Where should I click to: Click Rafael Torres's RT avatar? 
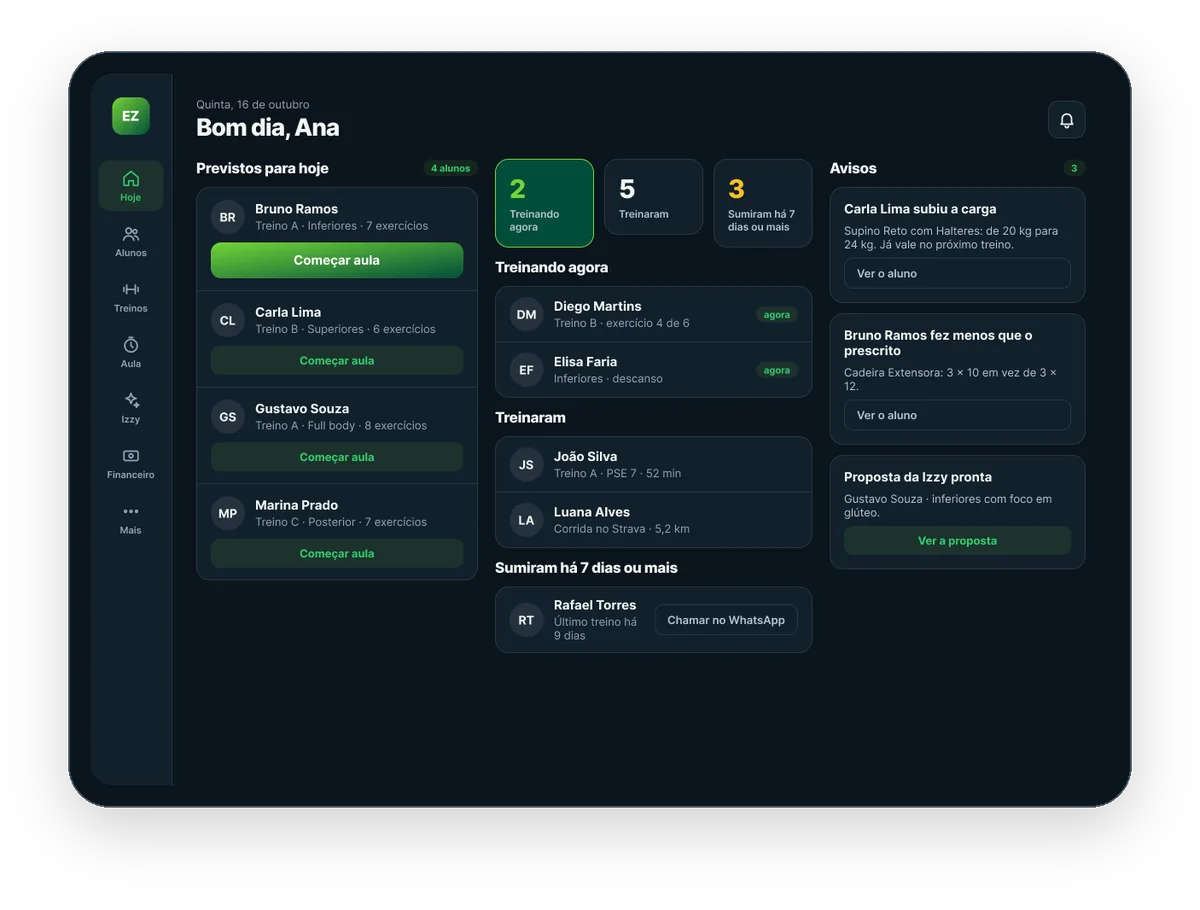[x=526, y=620]
